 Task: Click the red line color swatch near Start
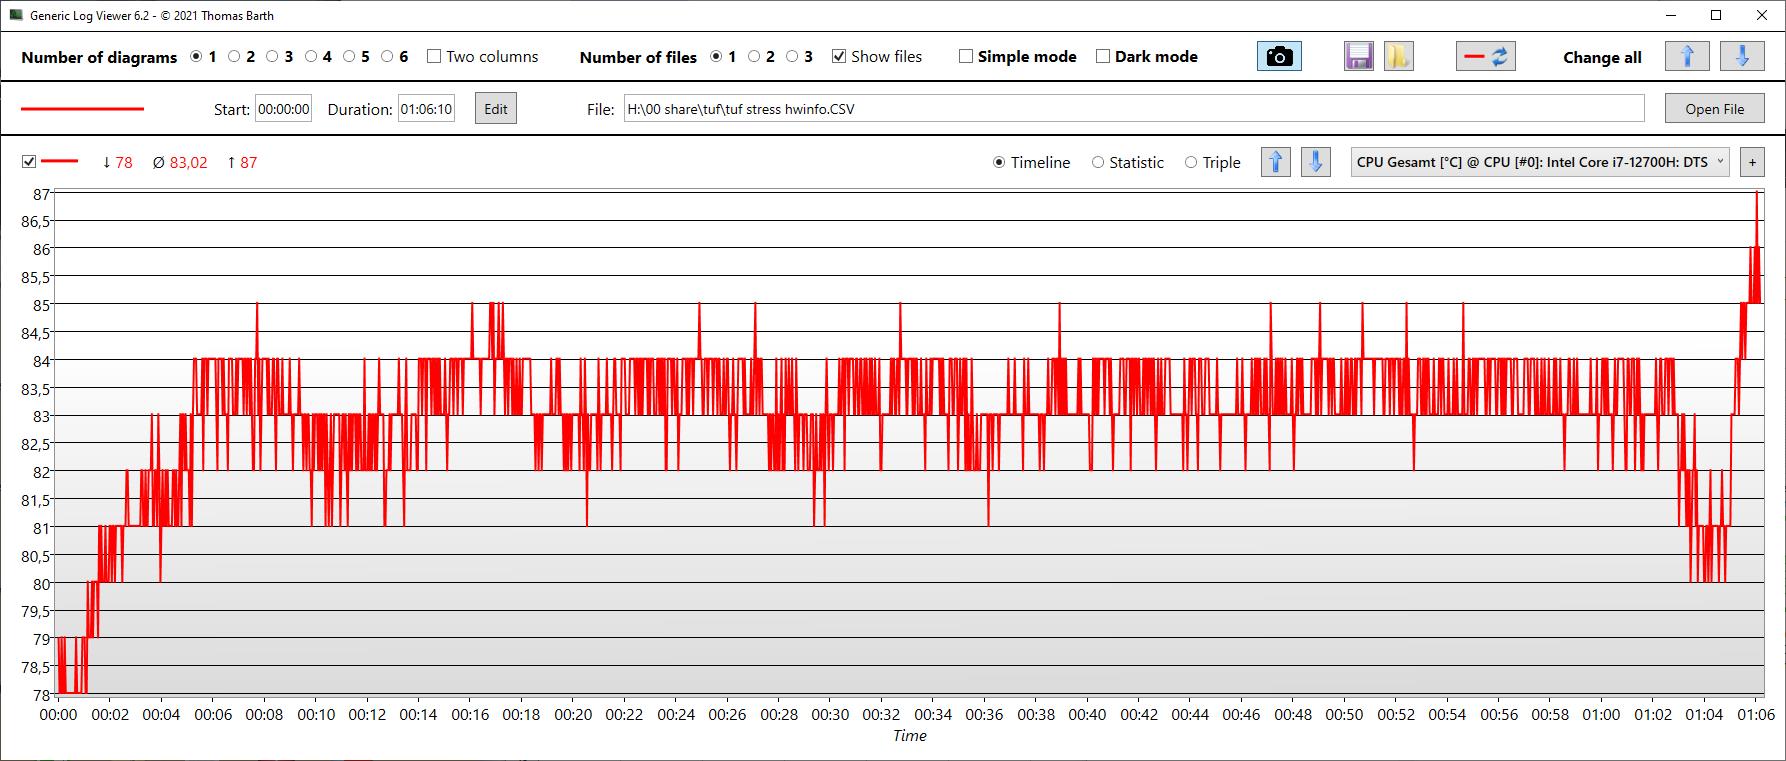[82, 109]
